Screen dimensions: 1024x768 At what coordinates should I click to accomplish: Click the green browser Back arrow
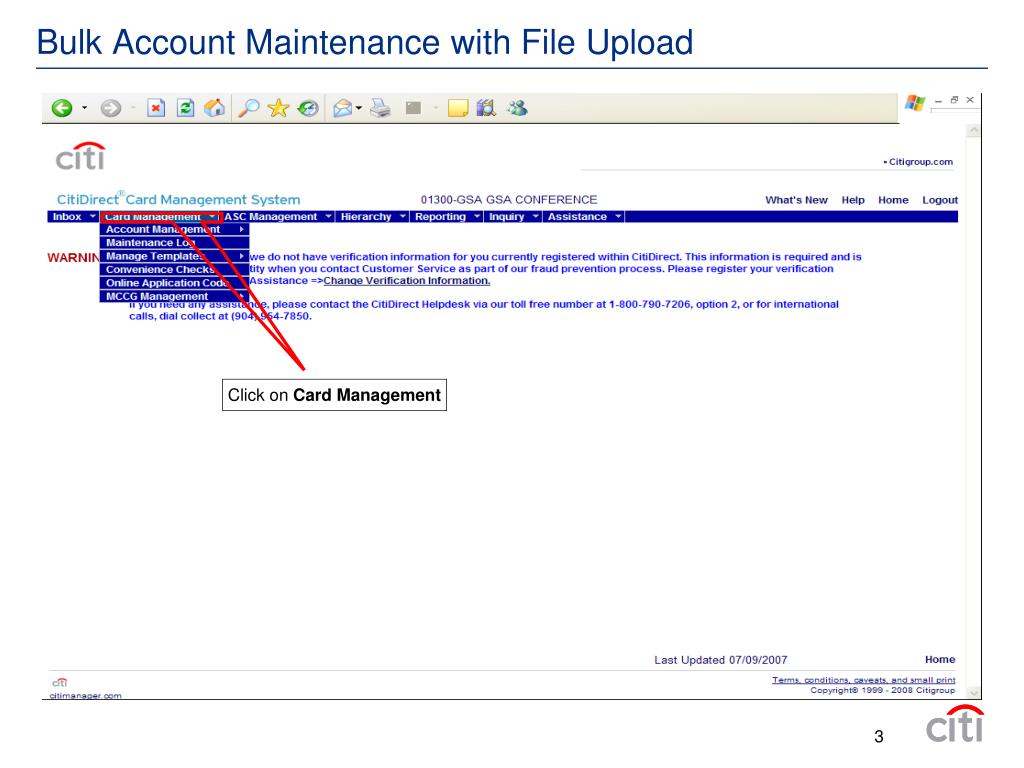pyautogui.click(x=62, y=108)
